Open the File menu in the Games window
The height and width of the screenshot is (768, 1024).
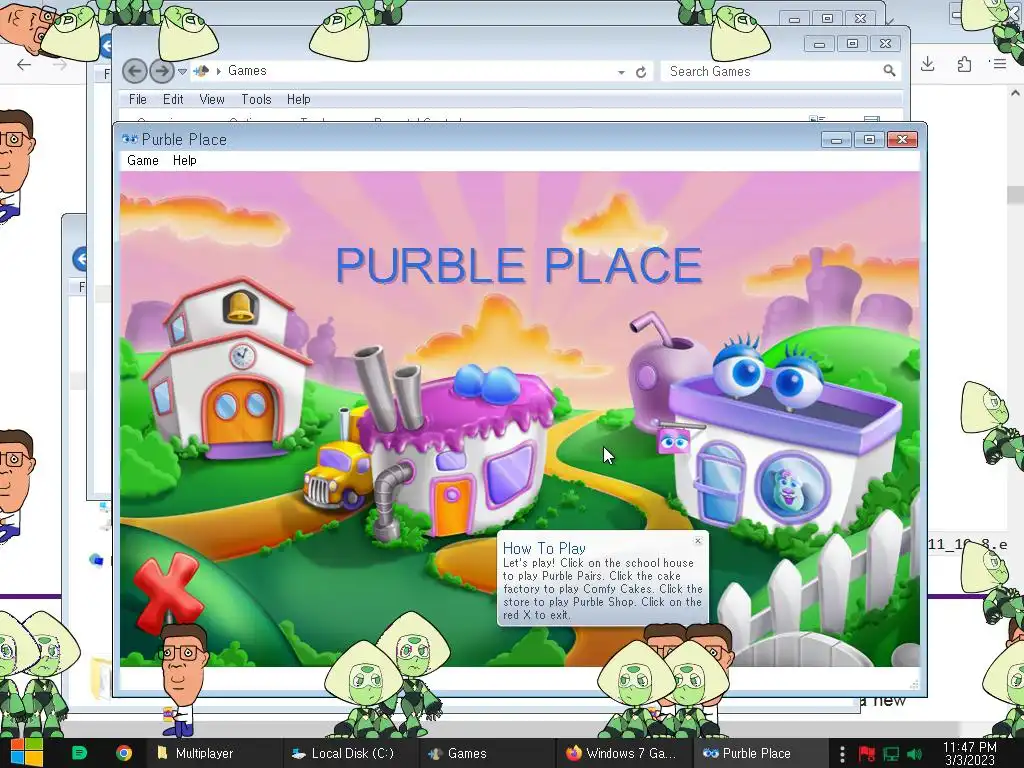(138, 99)
